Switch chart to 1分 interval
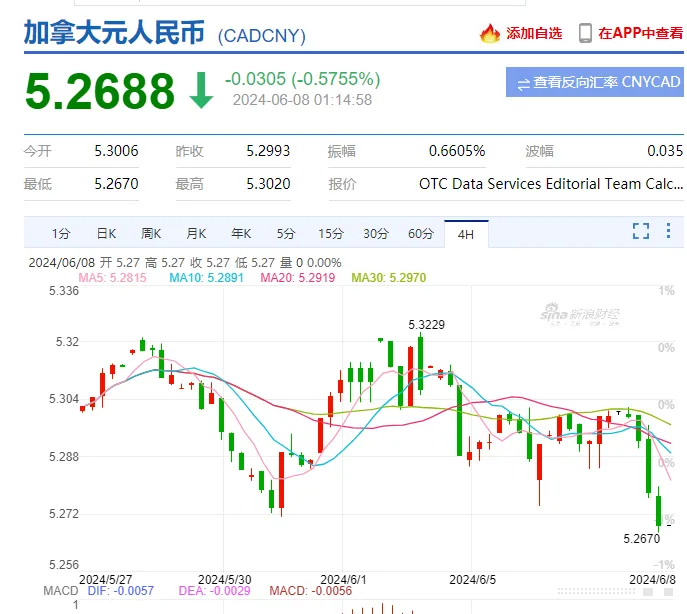This screenshot has width=687, height=614. point(61,234)
